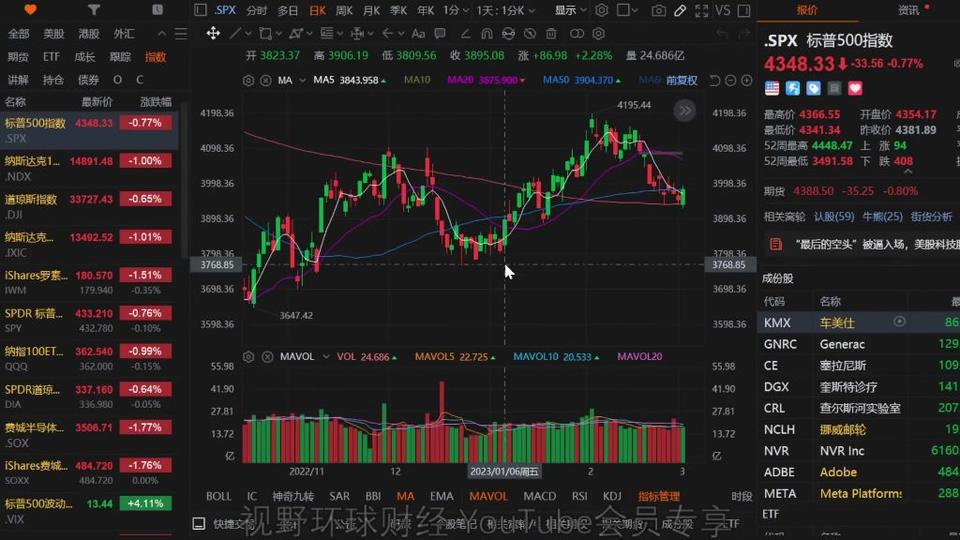This screenshot has height=540, width=960.
Task: Enable the magnet snap tool
Action: point(487,33)
